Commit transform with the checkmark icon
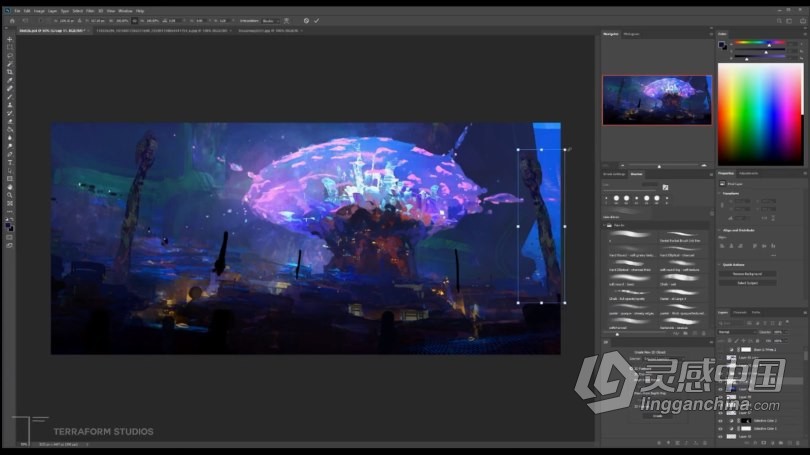This screenshot has width=810, height=455. coord(317,20)
